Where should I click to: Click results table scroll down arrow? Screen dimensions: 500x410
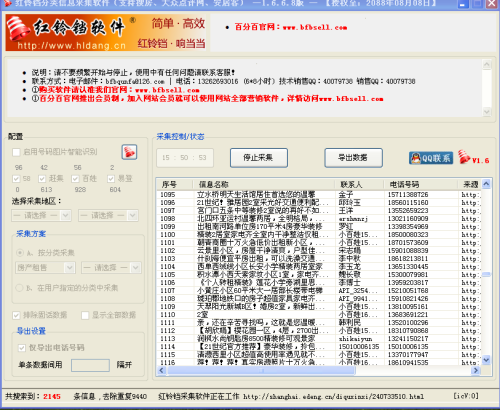click(486, 360)
